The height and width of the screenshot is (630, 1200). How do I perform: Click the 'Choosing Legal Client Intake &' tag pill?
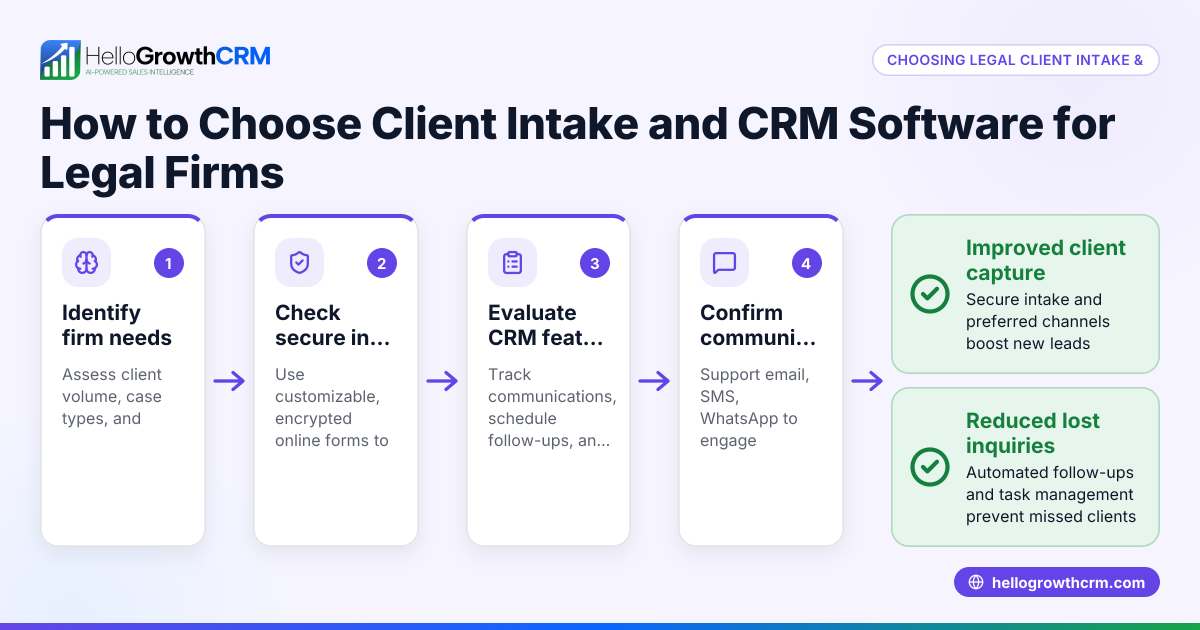point(1015,60)
